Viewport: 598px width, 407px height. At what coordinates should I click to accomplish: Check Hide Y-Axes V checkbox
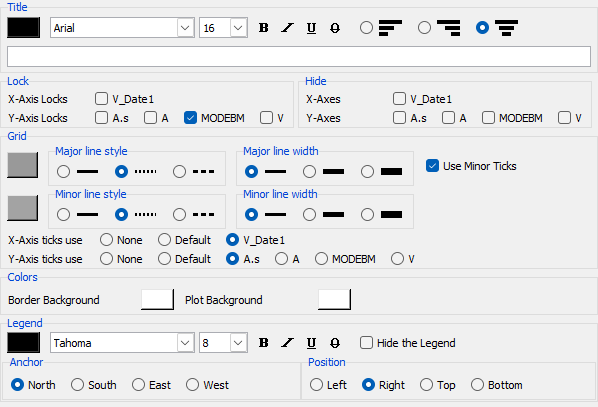point(564,118)
